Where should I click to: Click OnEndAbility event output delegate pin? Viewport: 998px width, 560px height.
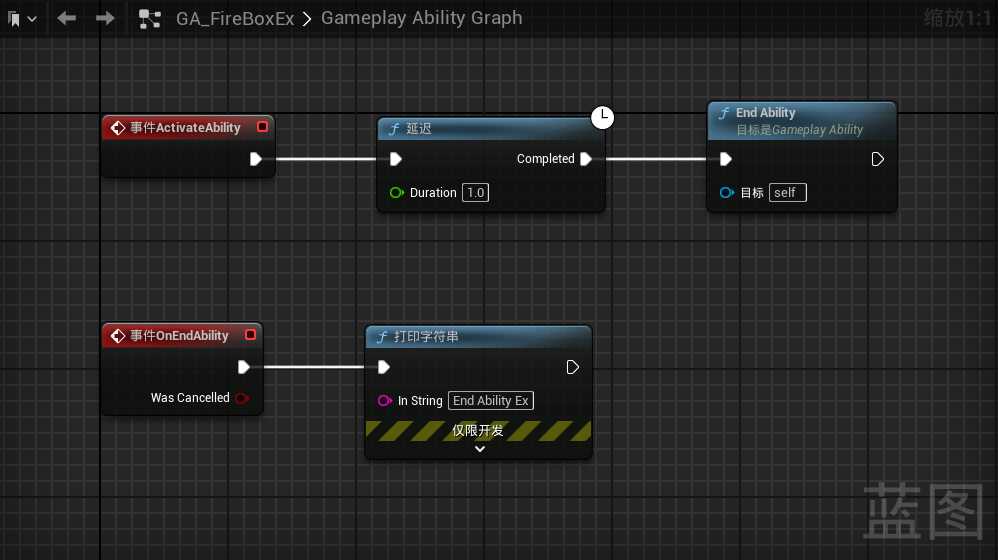251,335
